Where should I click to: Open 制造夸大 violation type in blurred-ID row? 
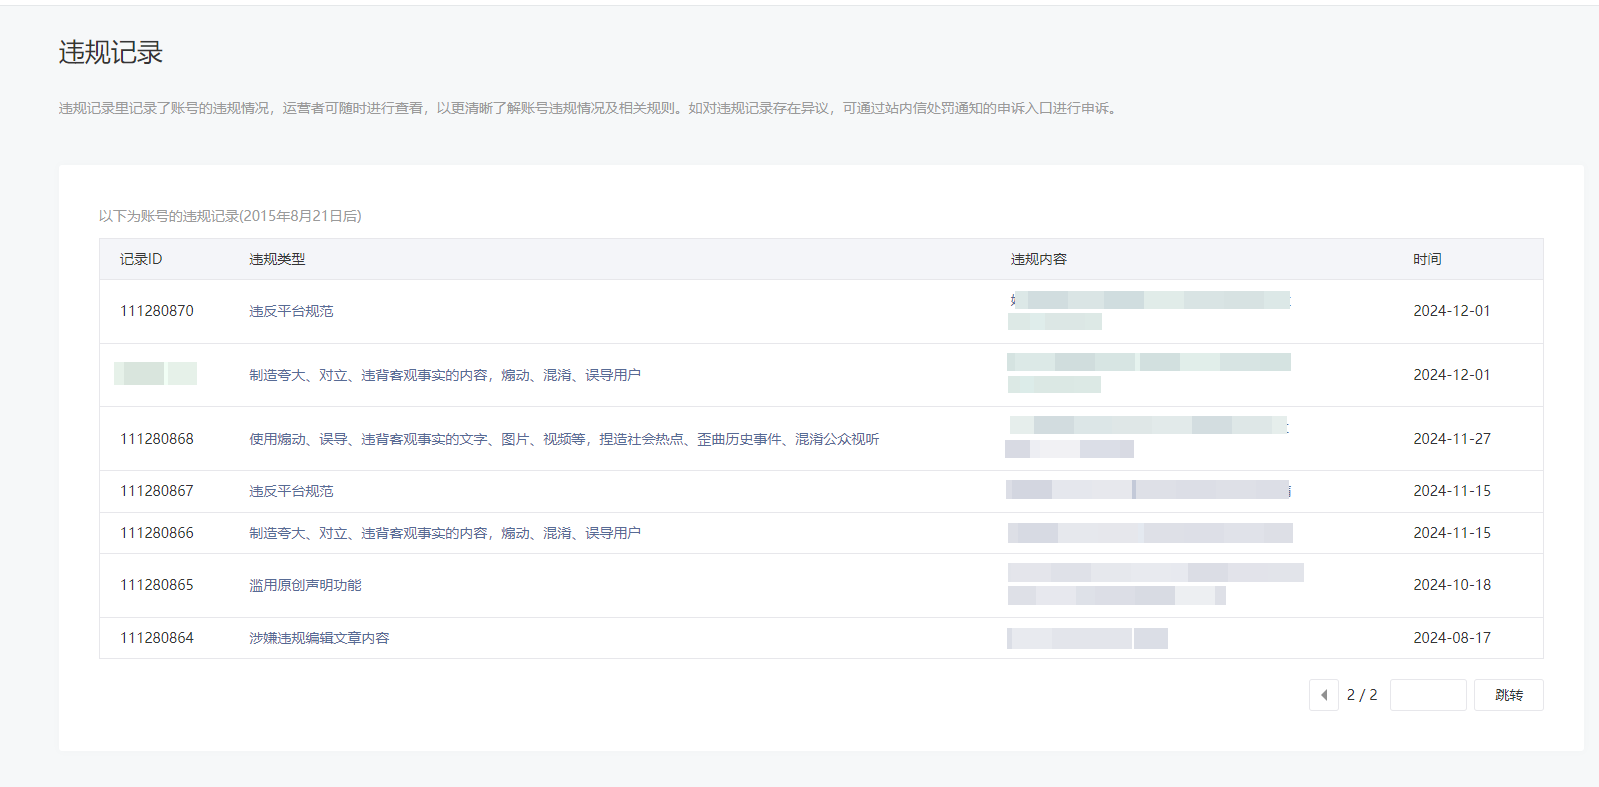tap(444, 375)
